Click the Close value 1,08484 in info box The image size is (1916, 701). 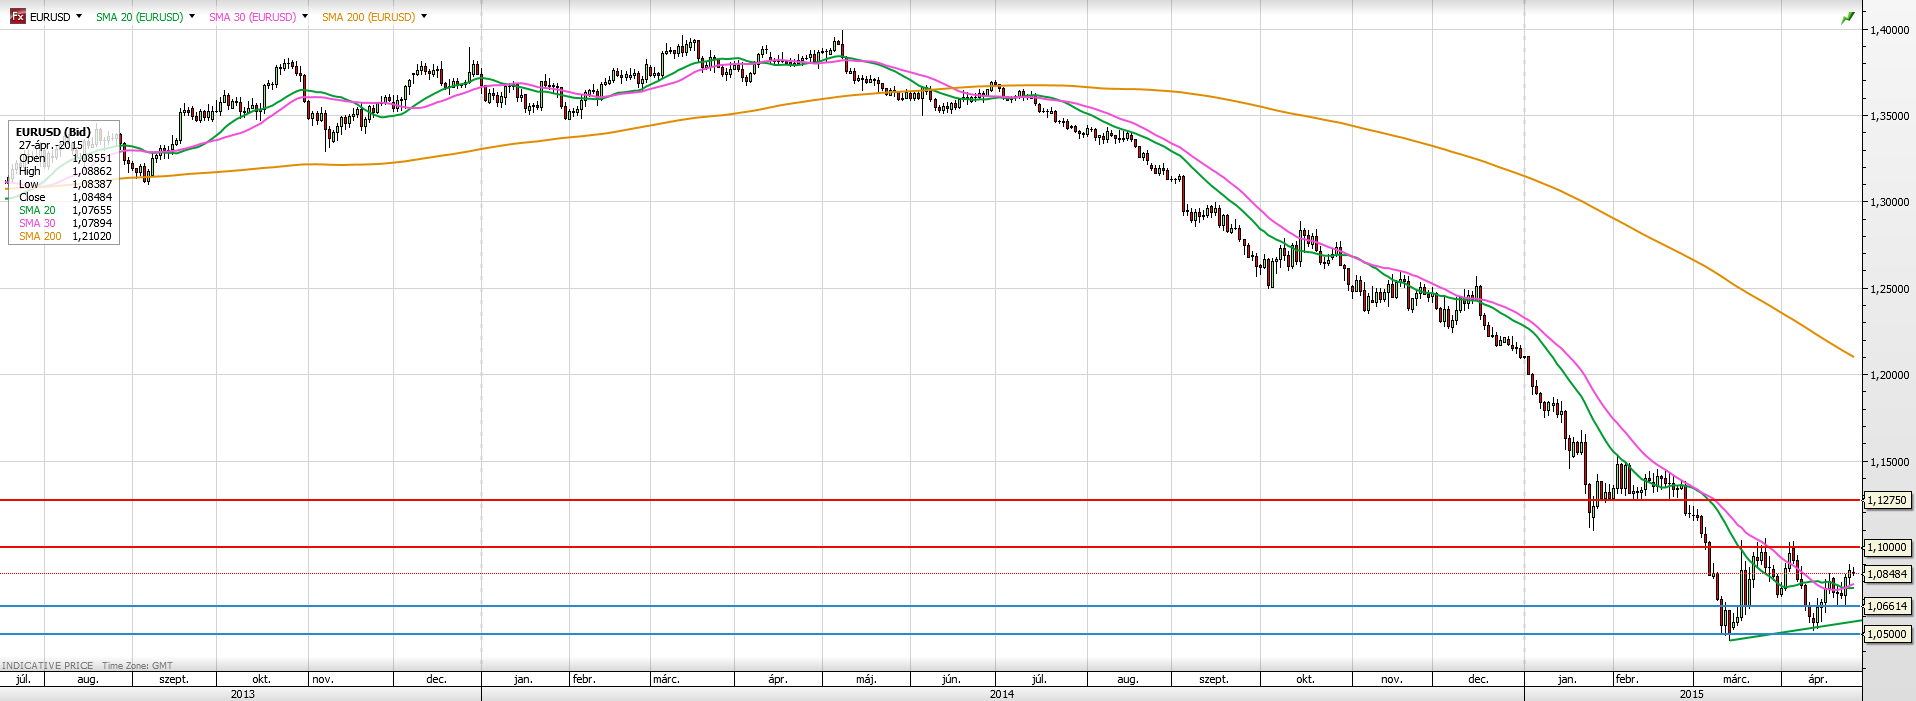coord(92,197)
